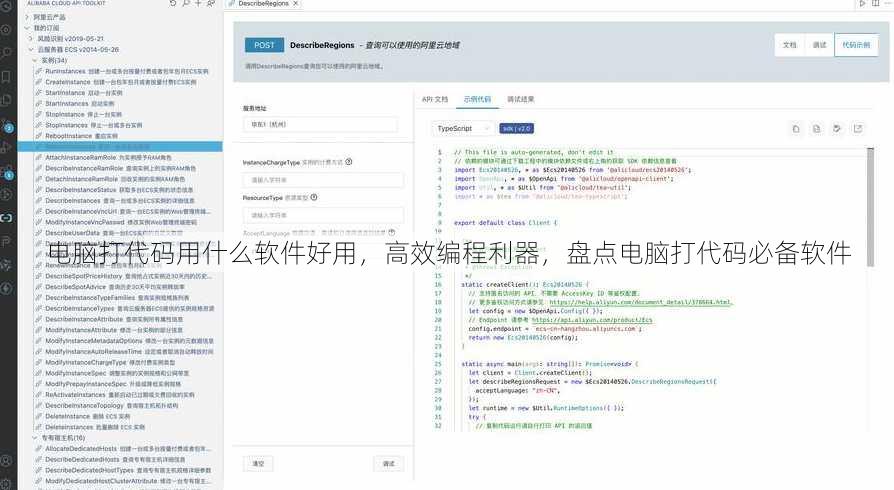Viewport: 894px width, 490px height.
Task: Expand the 风险识别 v2019-05-21 node
Action: point(31,39)
